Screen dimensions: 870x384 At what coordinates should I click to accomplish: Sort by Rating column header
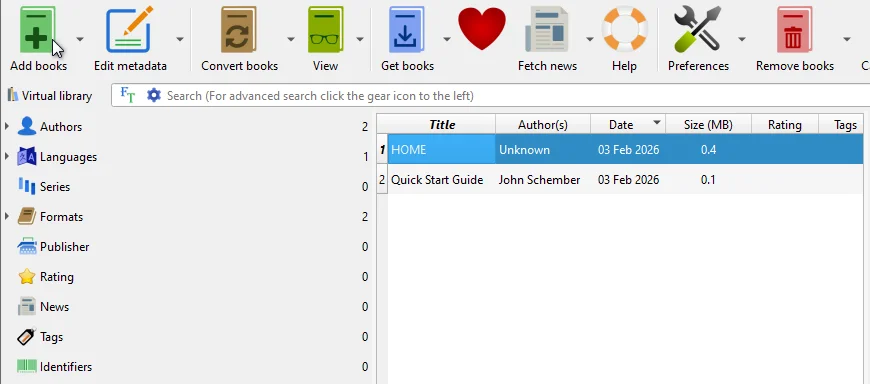pyautogui.click(x=785, y=125)
